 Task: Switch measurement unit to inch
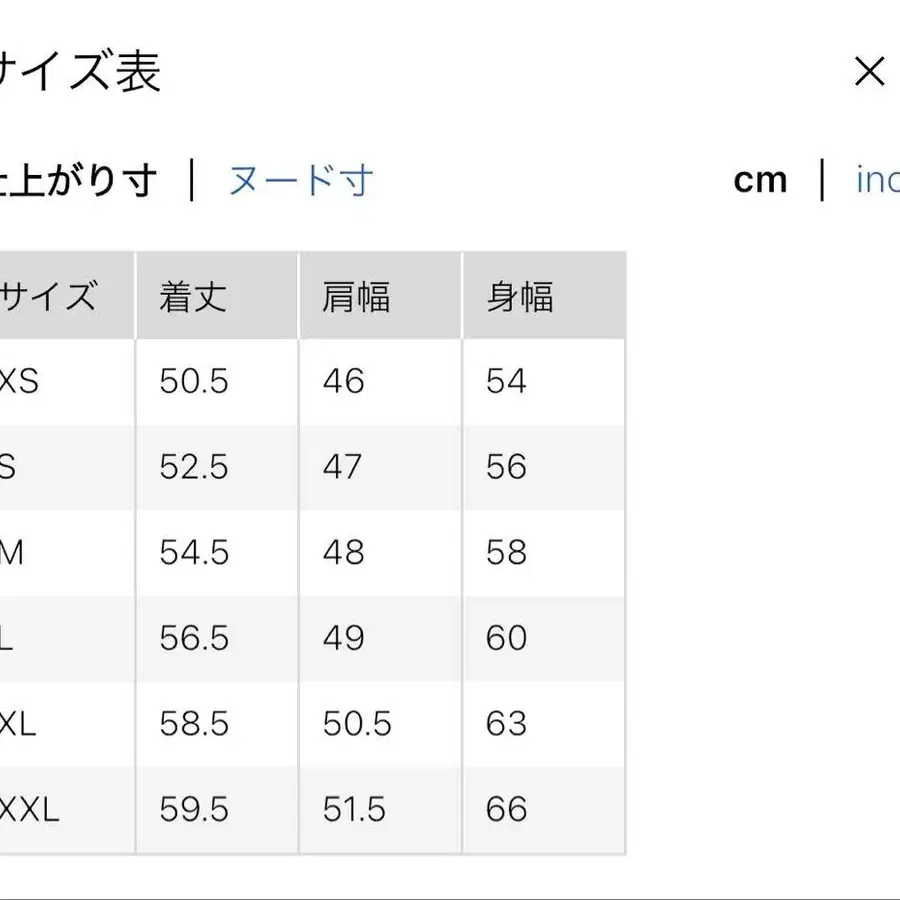[876, 180]
